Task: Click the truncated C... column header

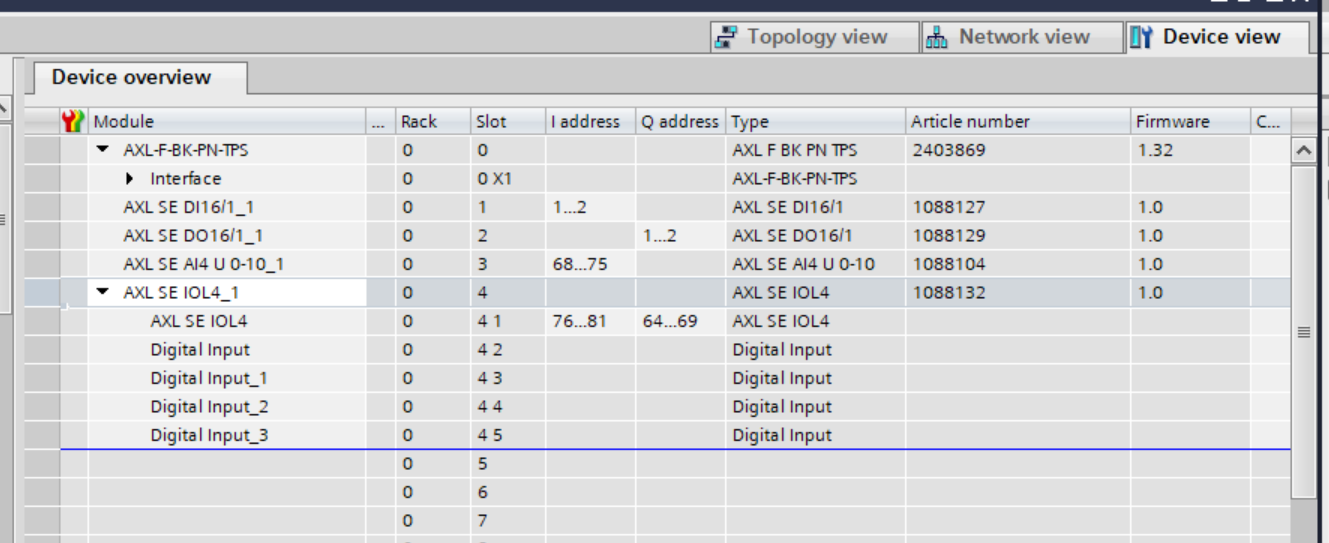Action: (x=1270, y=121)
